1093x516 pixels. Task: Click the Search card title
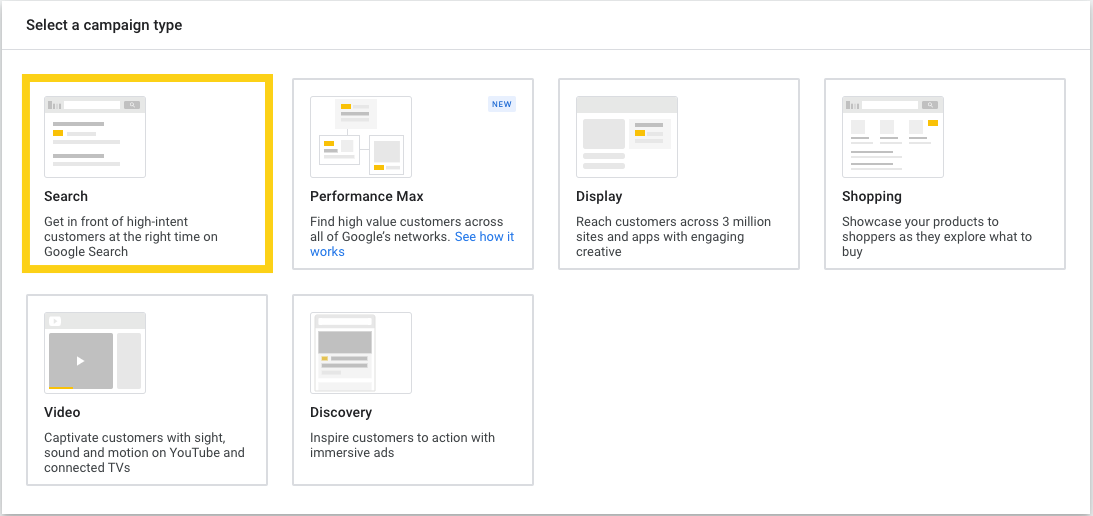(x=66, y=197)
